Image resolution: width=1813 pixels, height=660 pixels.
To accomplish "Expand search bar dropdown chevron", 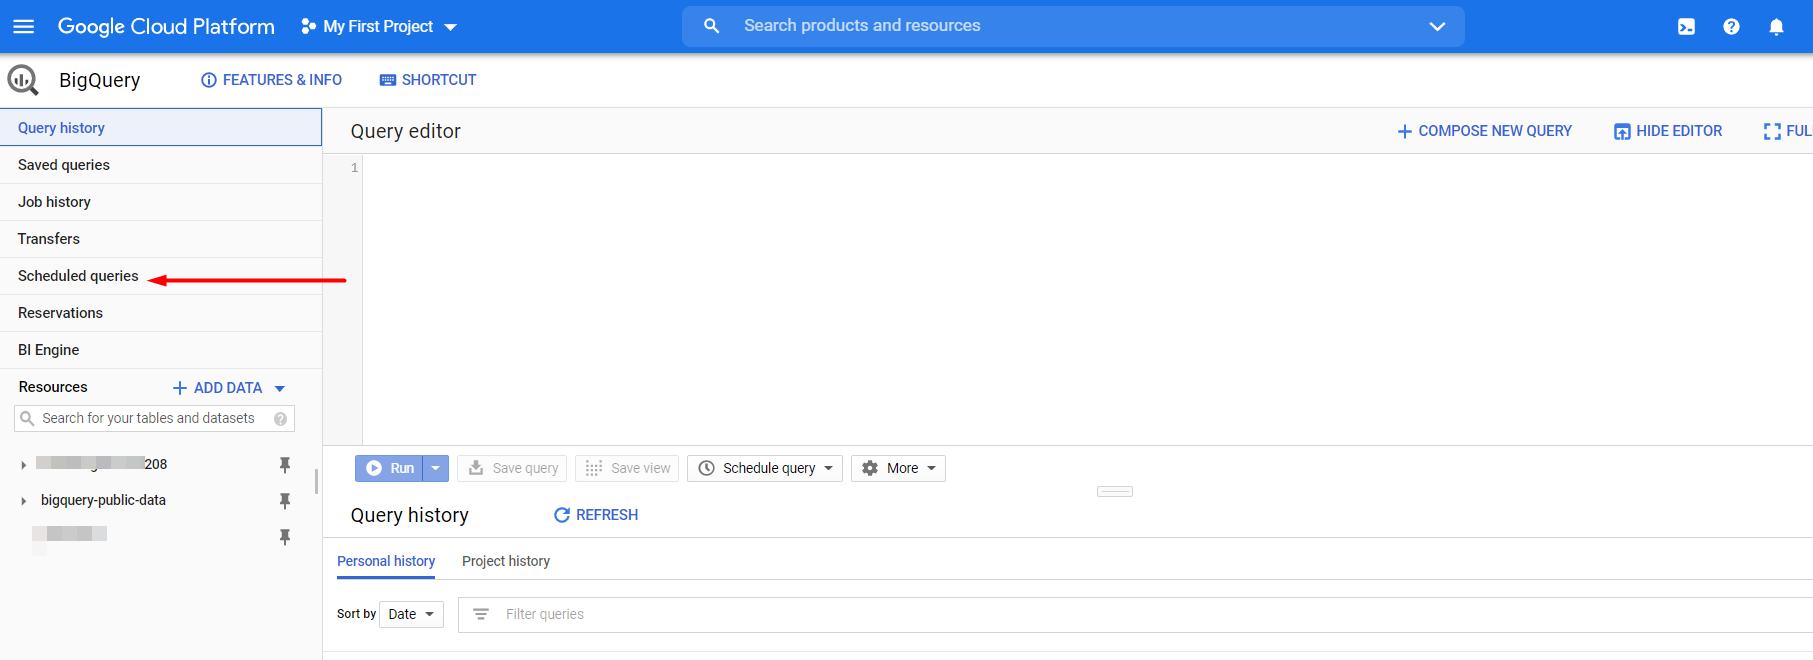I will click(1437, 26).
